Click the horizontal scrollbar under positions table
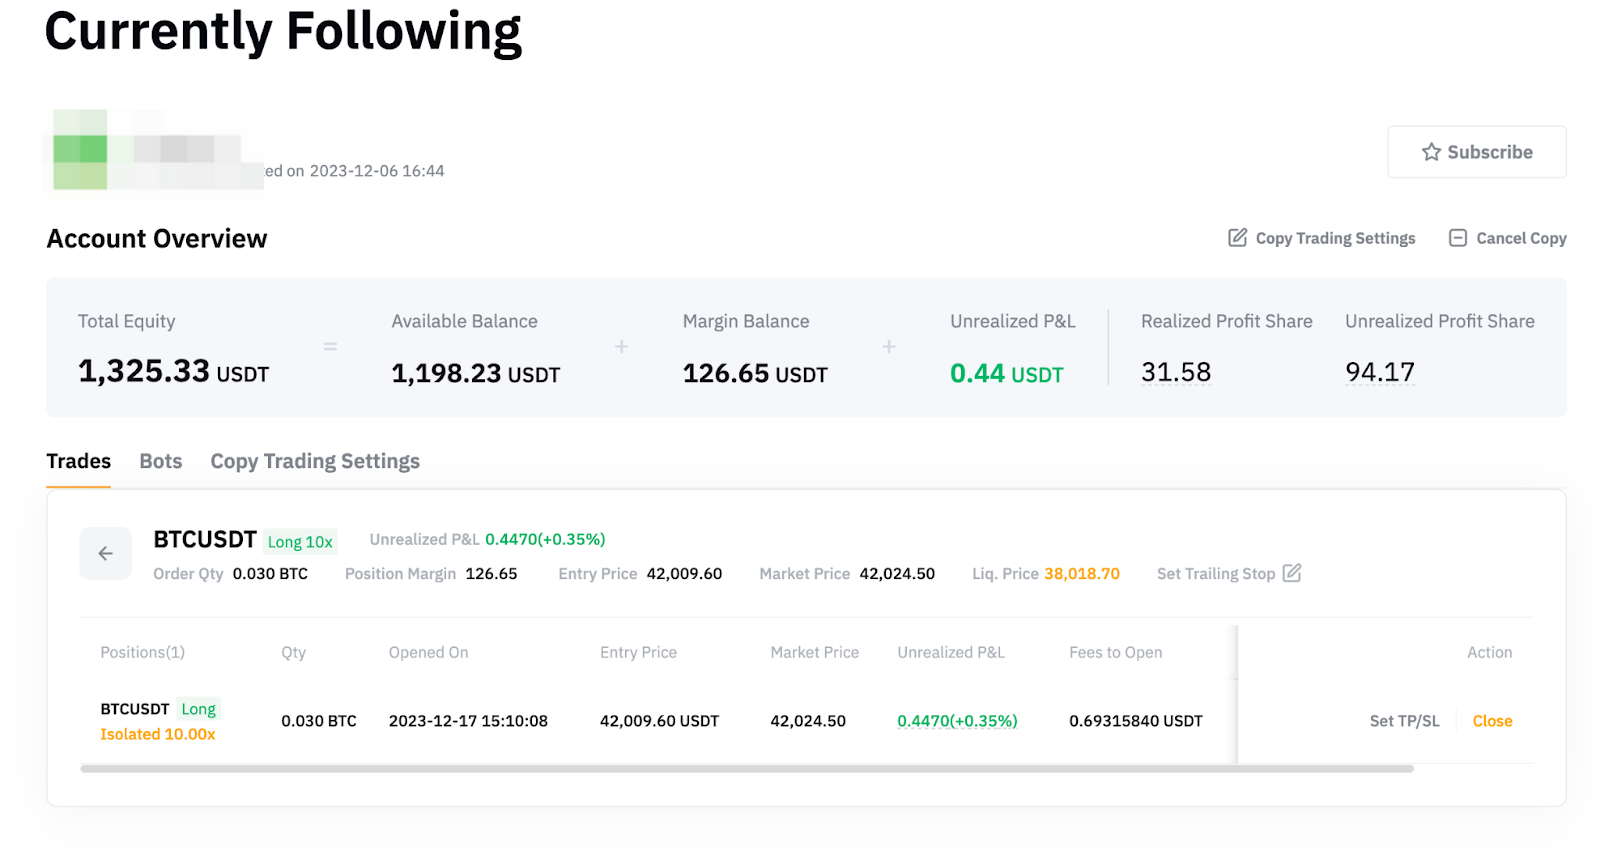Image resolution: width=1600 pixels, height=852 pixels. [x=746, y=769]
